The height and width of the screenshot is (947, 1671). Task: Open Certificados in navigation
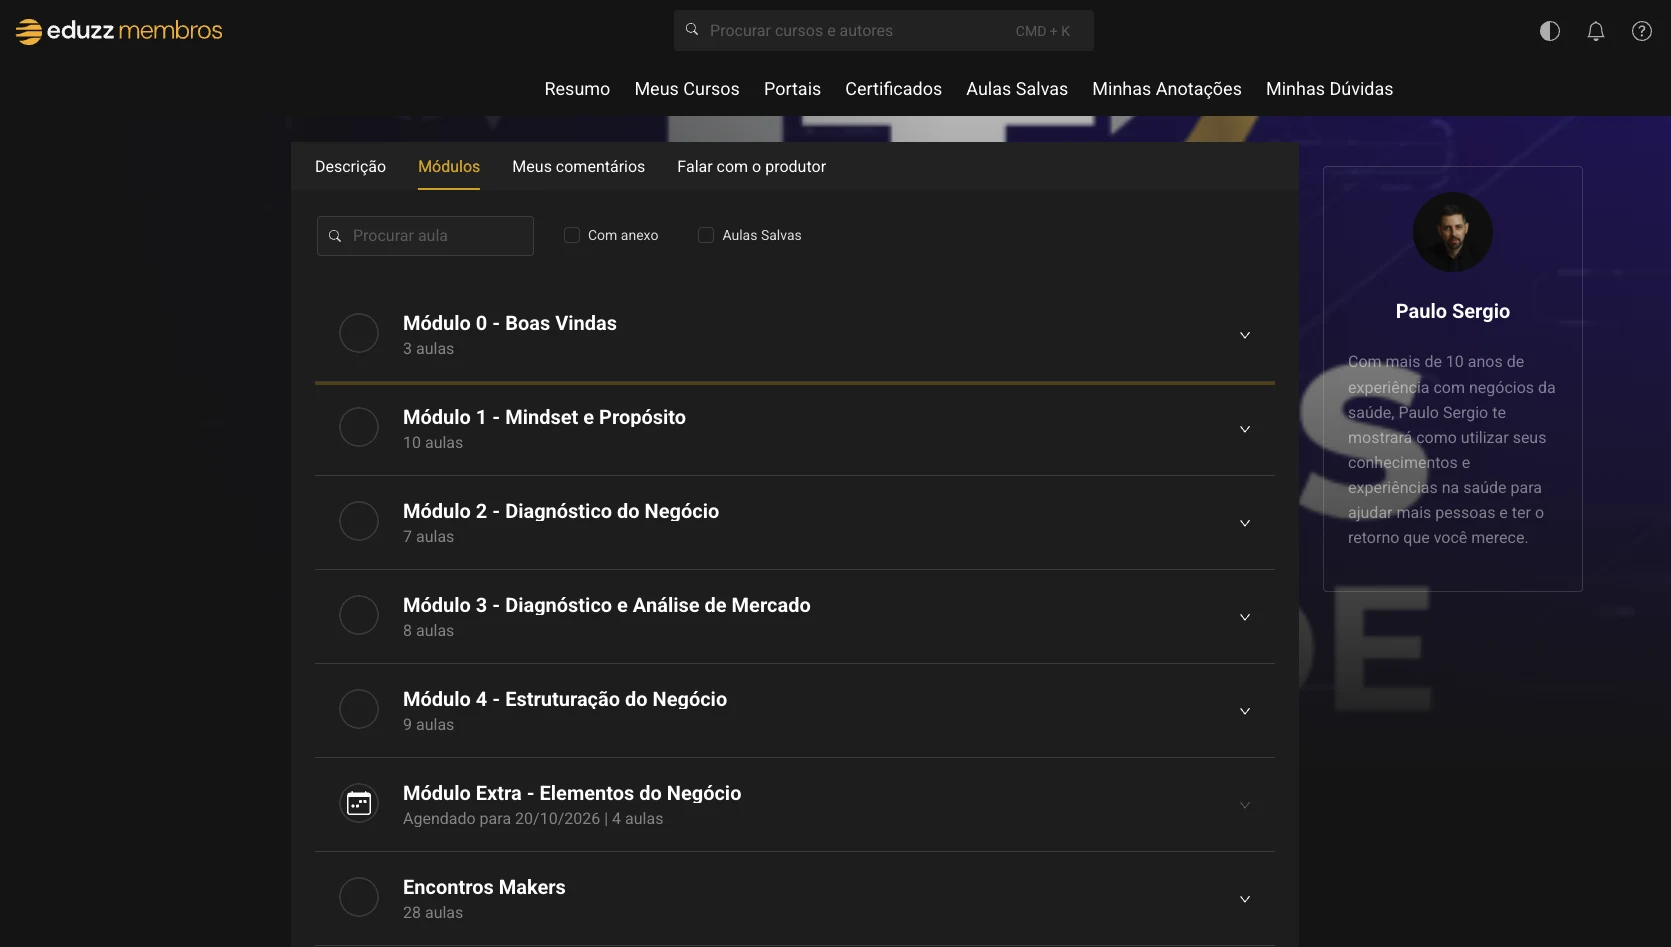click(893, 89)
